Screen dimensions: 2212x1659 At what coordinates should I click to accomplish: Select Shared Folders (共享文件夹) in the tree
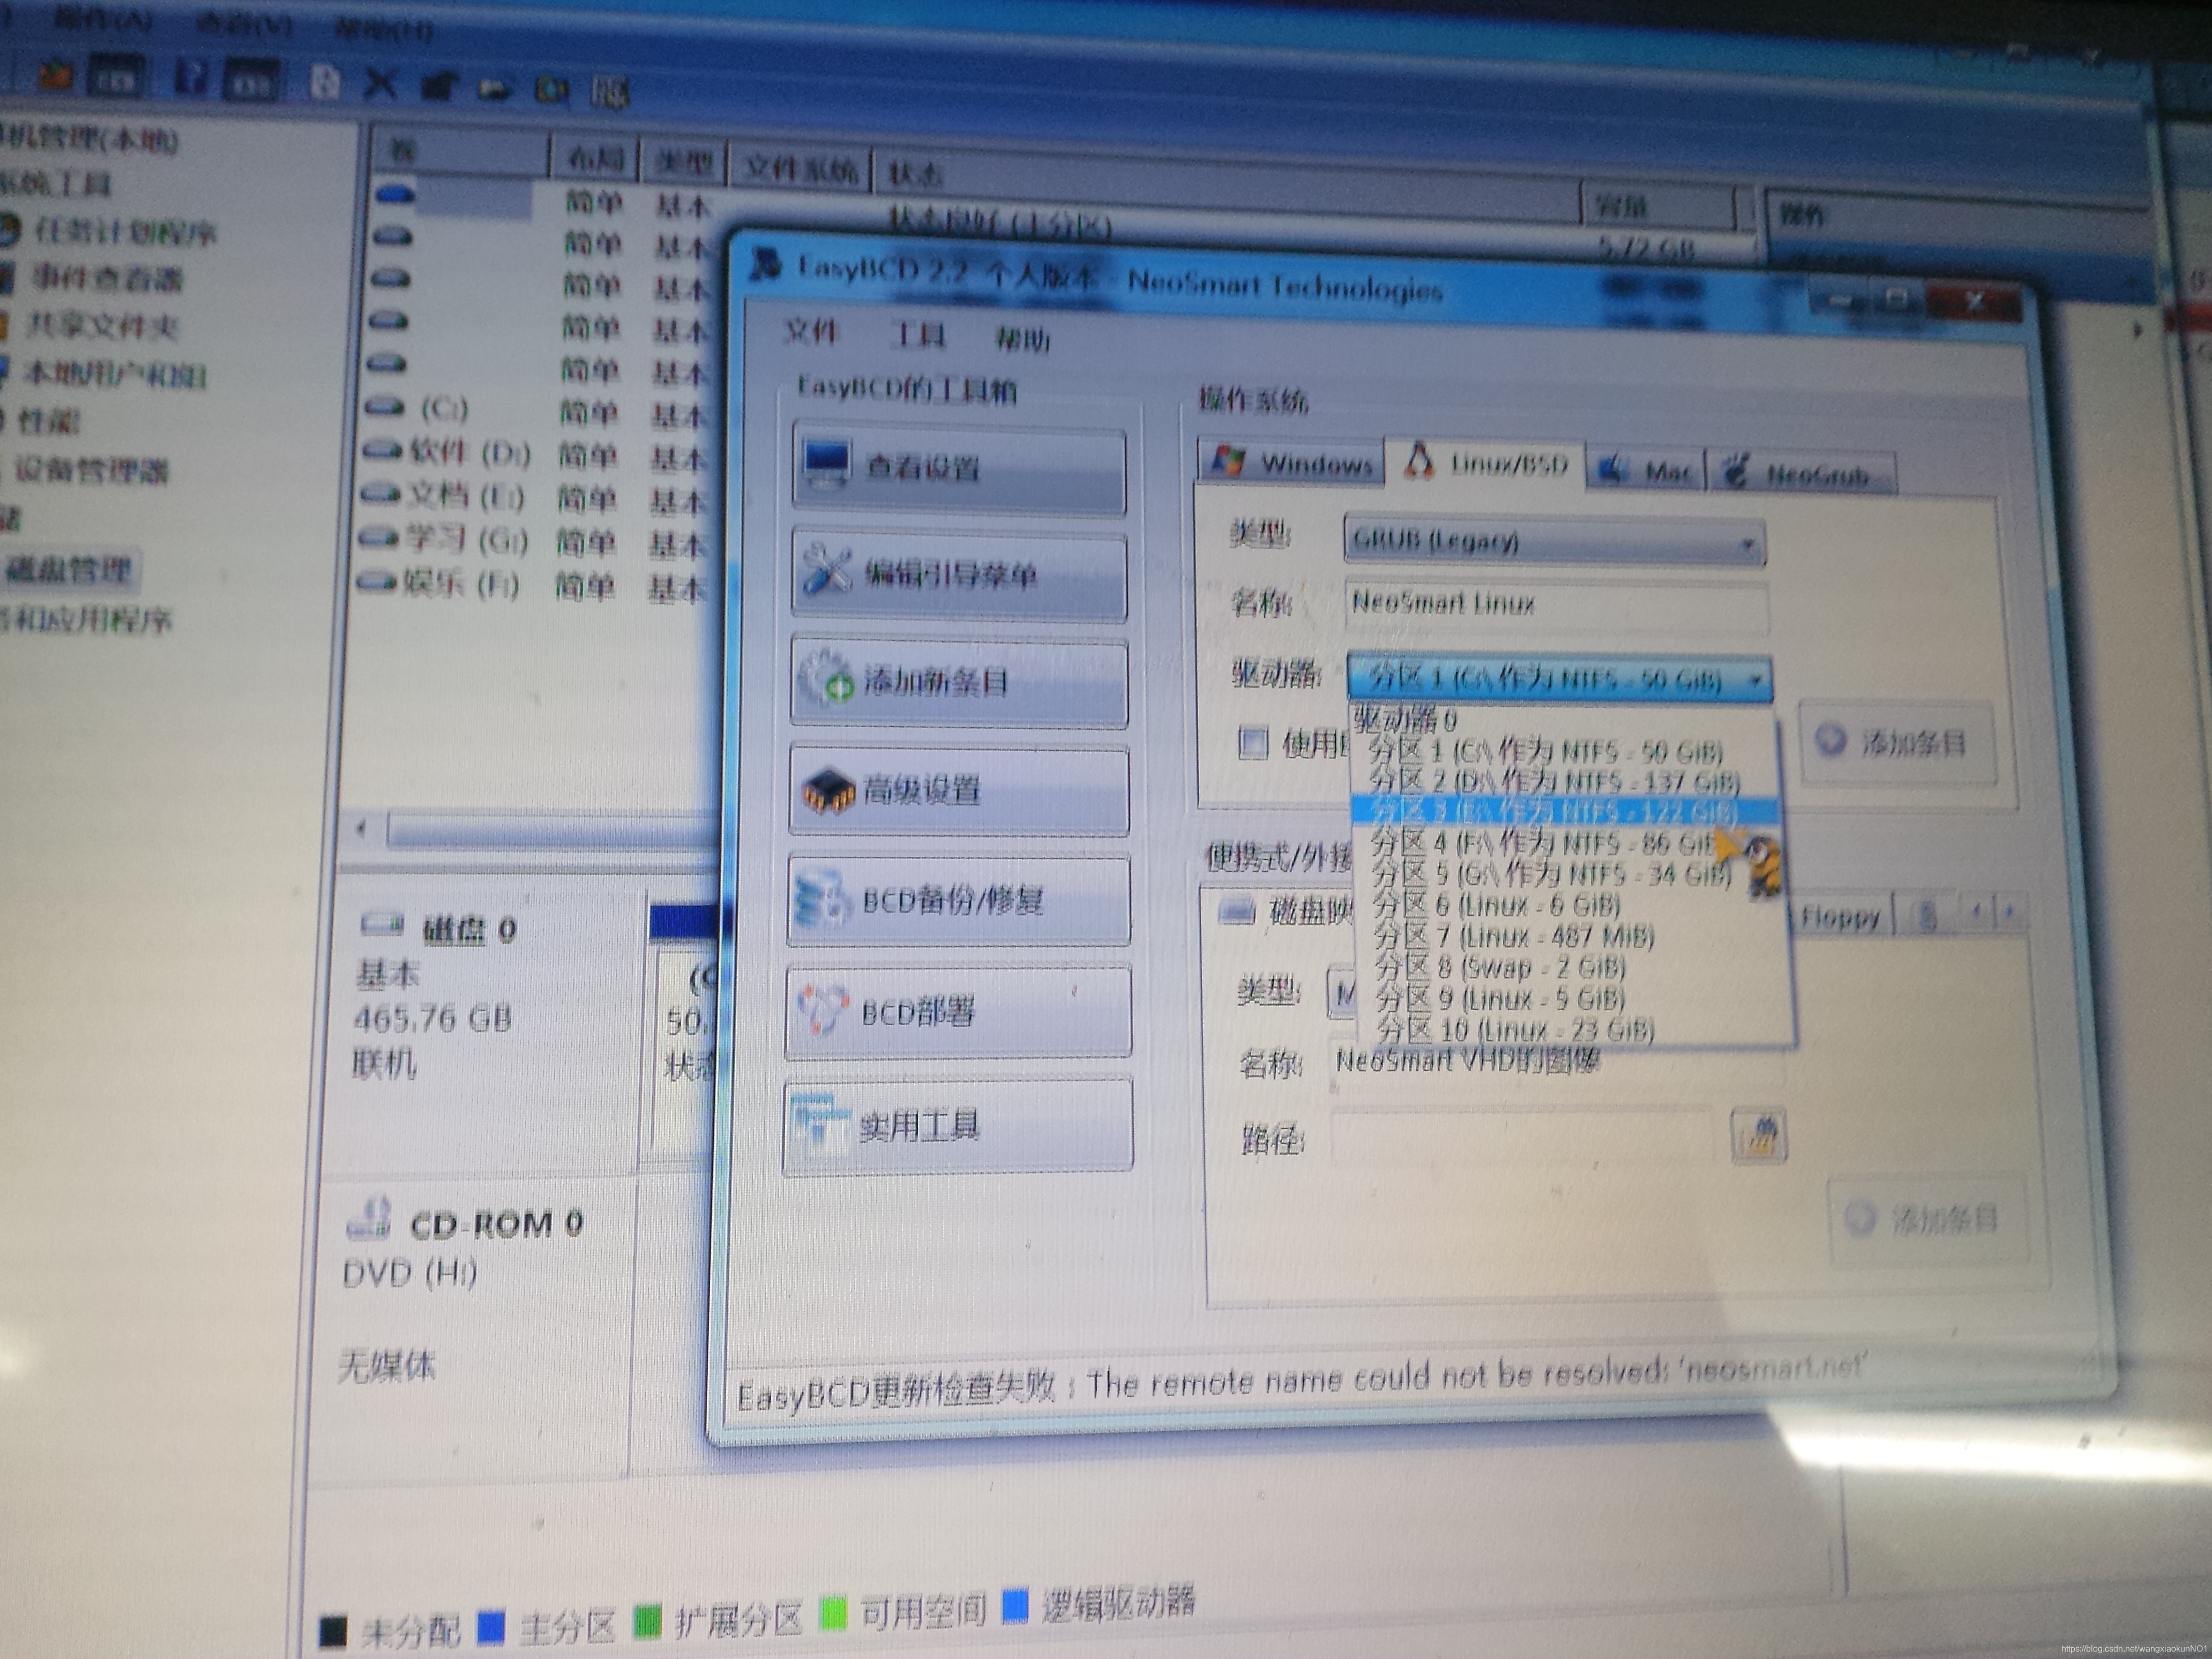point(102,325)
